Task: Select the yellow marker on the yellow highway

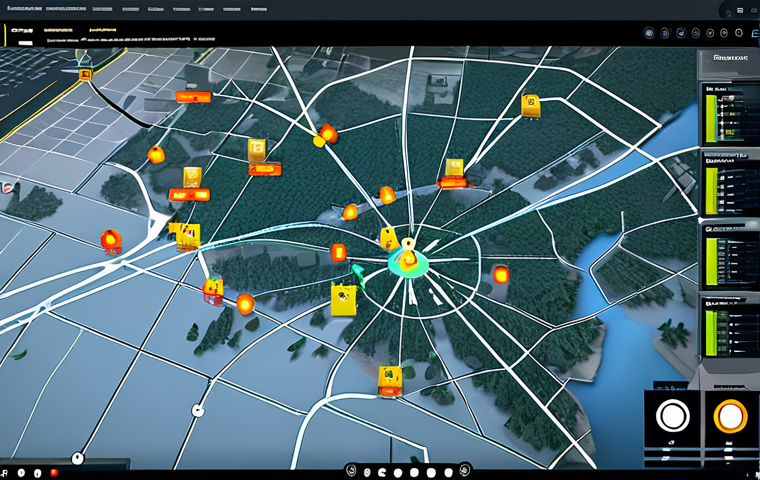Action: (x=86, y=74)
